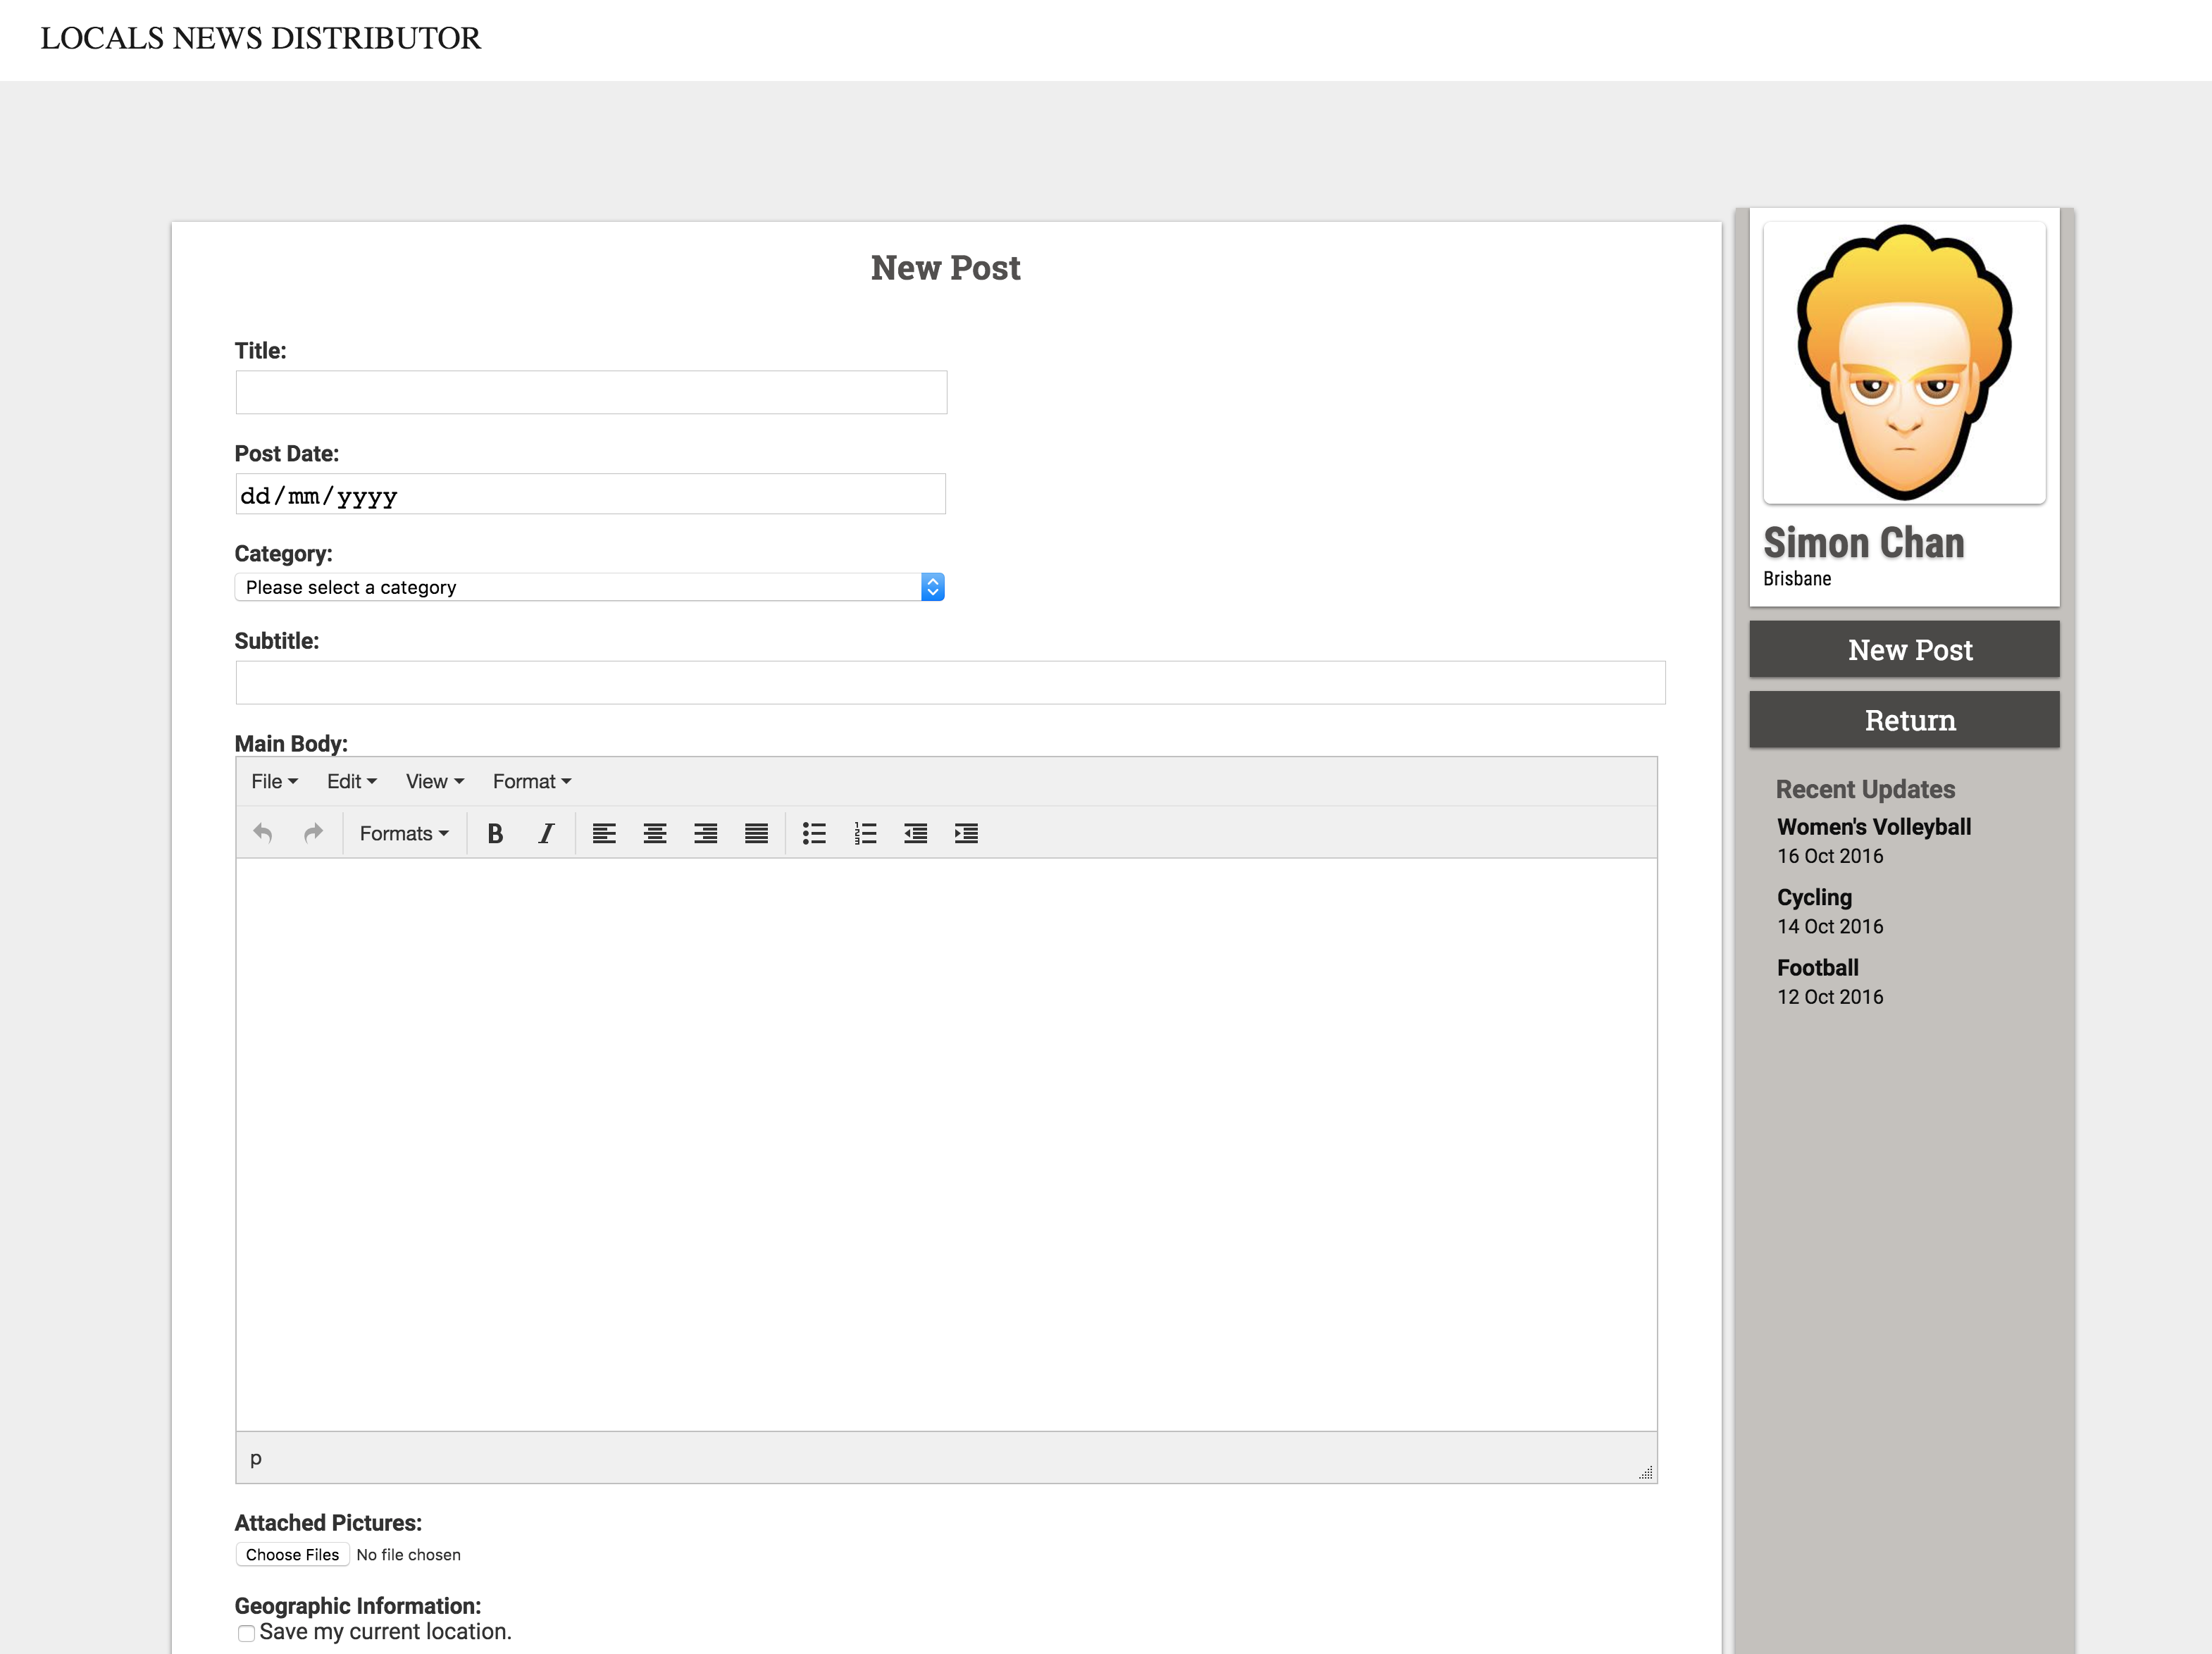Click the Simon Chan name
The width and height of the screenshot is (2212, 1654).
(1863, 543)
